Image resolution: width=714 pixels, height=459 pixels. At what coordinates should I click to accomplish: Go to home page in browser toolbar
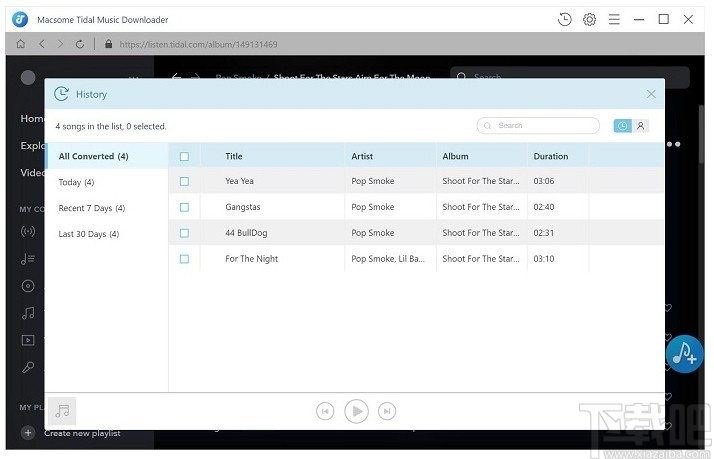pyautogui.click(x=20, y=44)
